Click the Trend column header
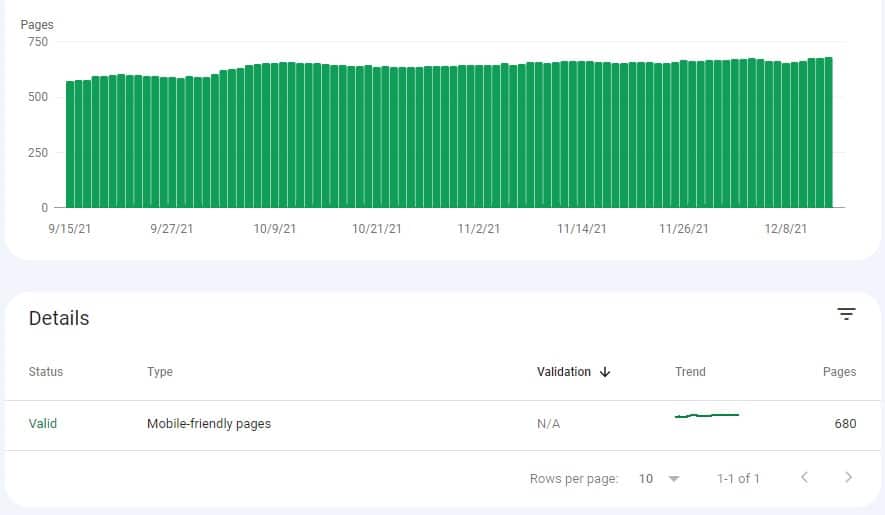Viewport: 885px width, 515px height. point(690,372)
